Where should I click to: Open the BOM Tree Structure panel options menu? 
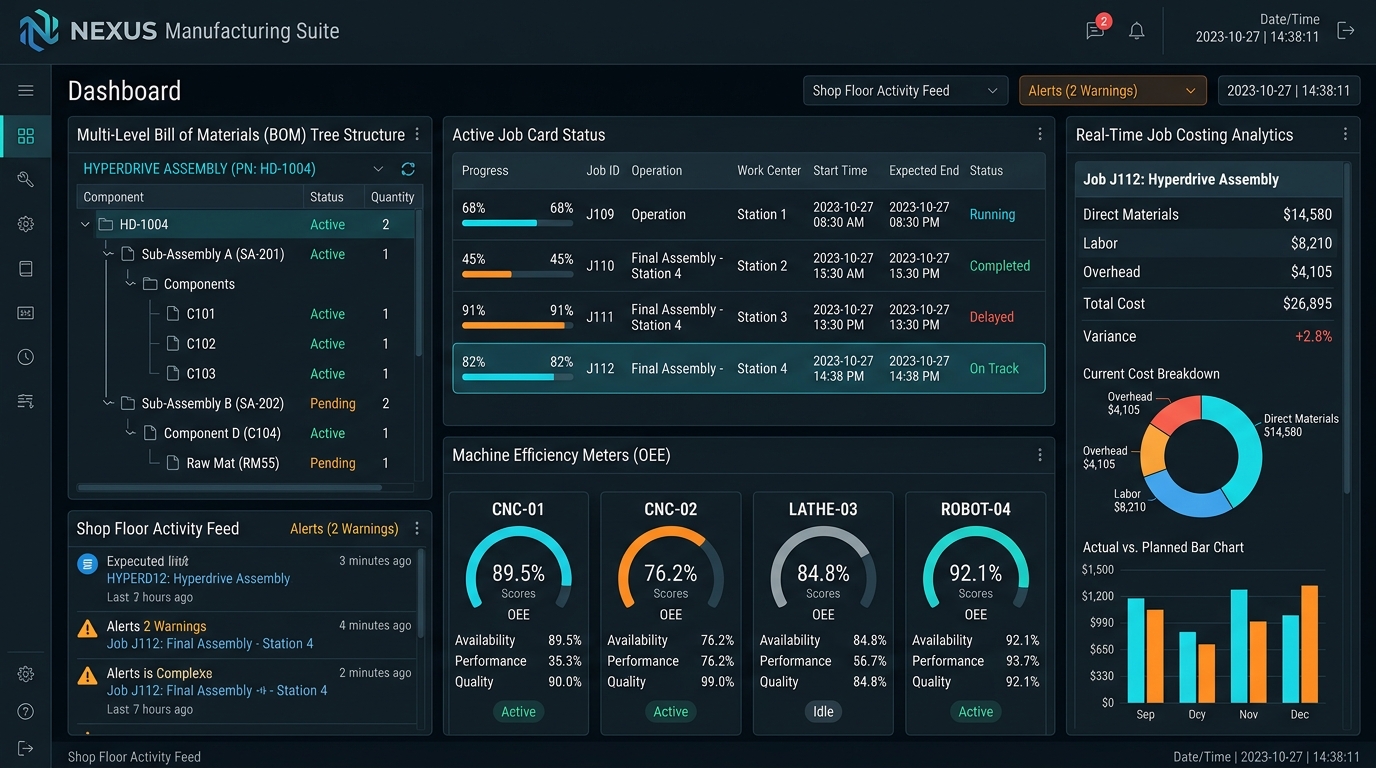[417, 135]
